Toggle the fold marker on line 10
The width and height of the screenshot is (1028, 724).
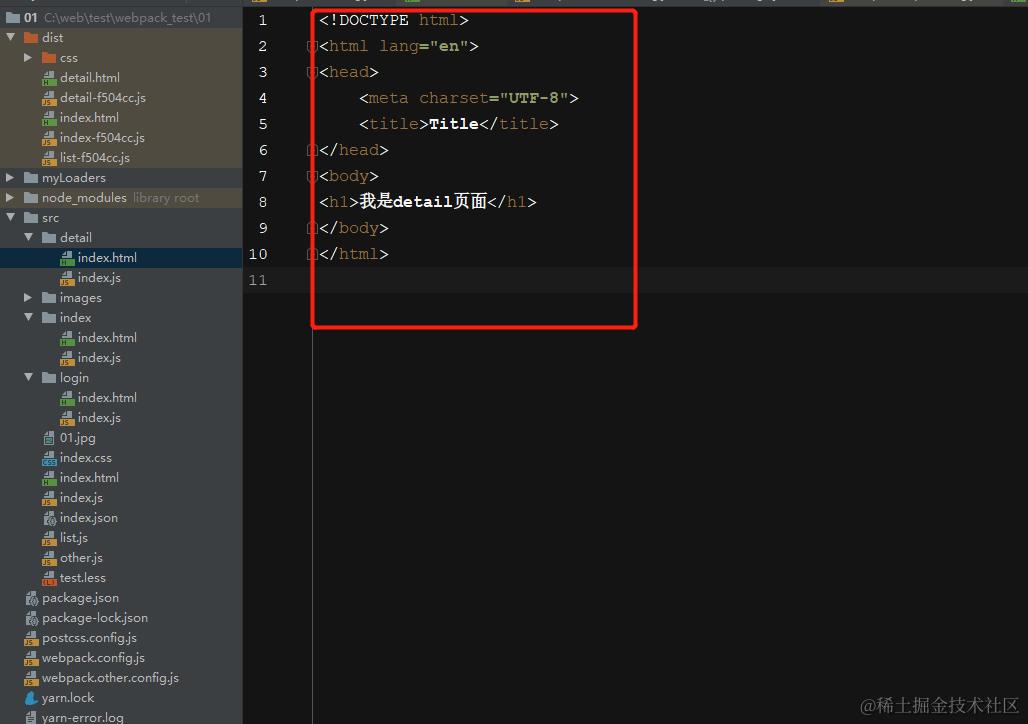(312, 254)
